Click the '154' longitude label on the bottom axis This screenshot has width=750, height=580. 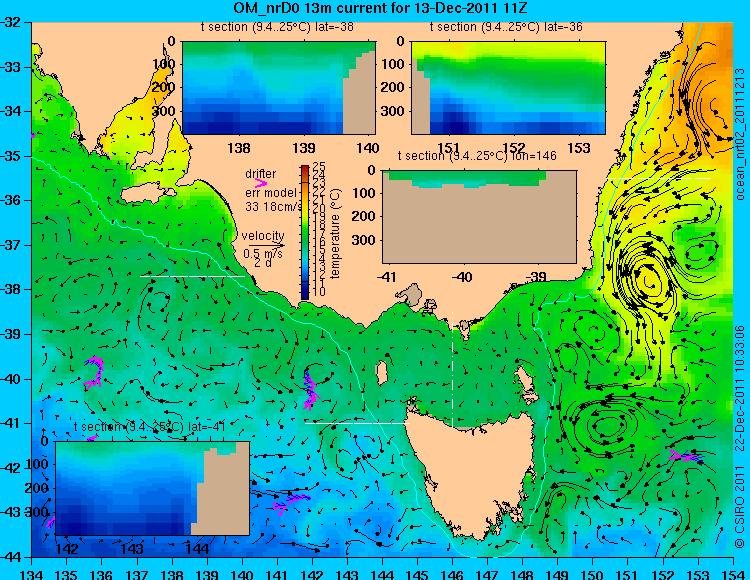pos(733,574)
